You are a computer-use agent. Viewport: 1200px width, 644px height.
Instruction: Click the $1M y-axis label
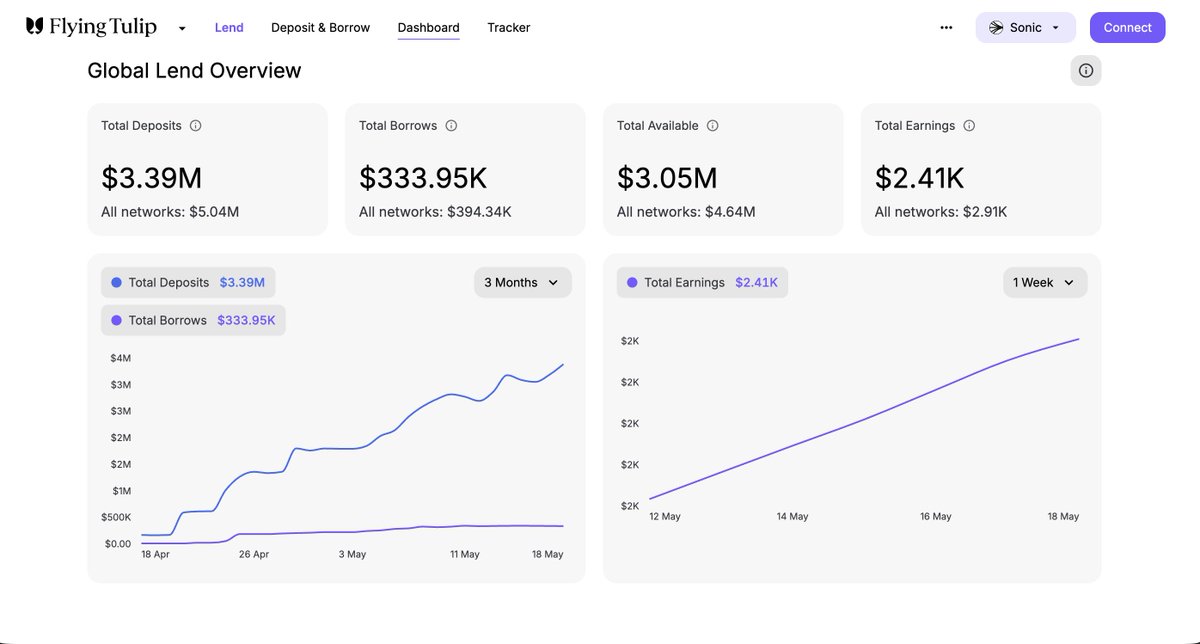(121, 491)
